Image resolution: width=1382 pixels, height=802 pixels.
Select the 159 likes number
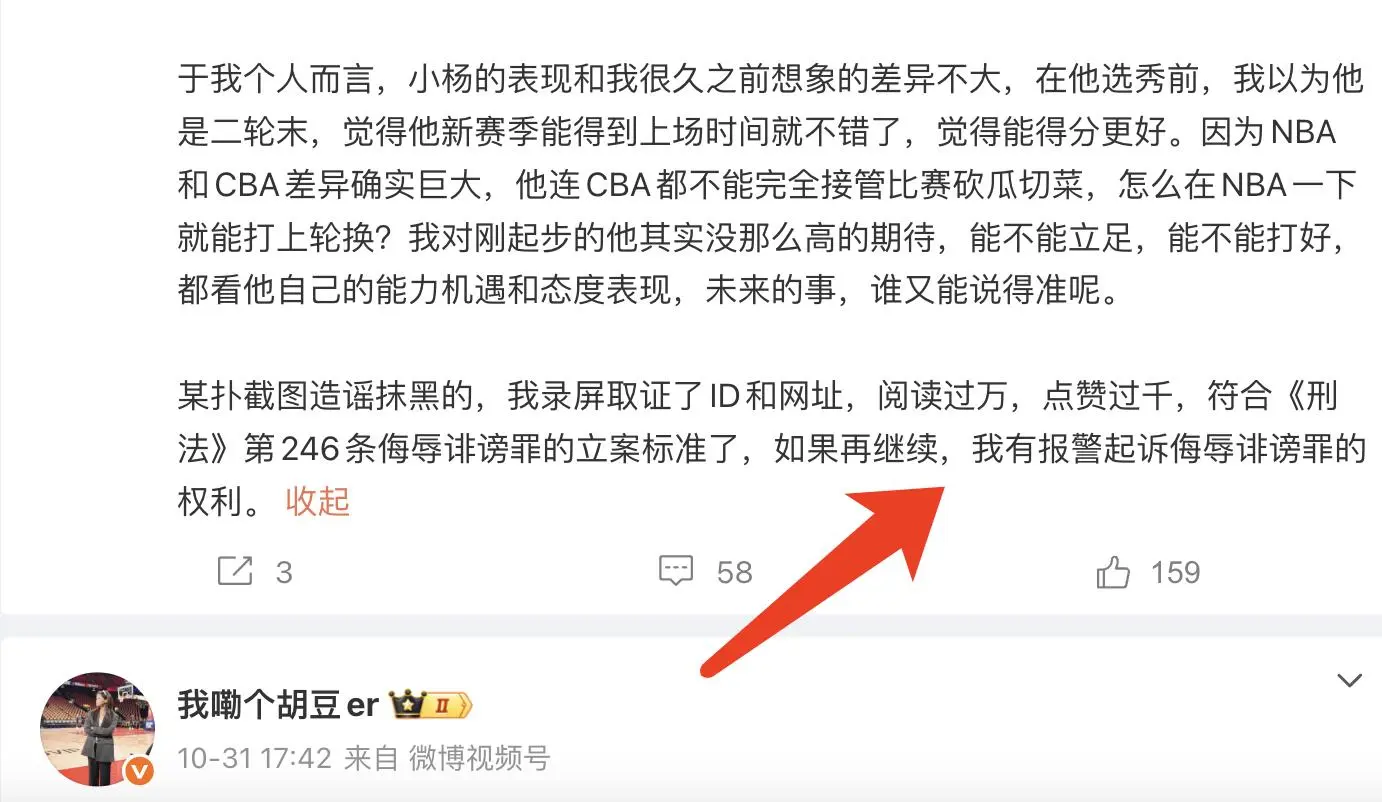1175,572
